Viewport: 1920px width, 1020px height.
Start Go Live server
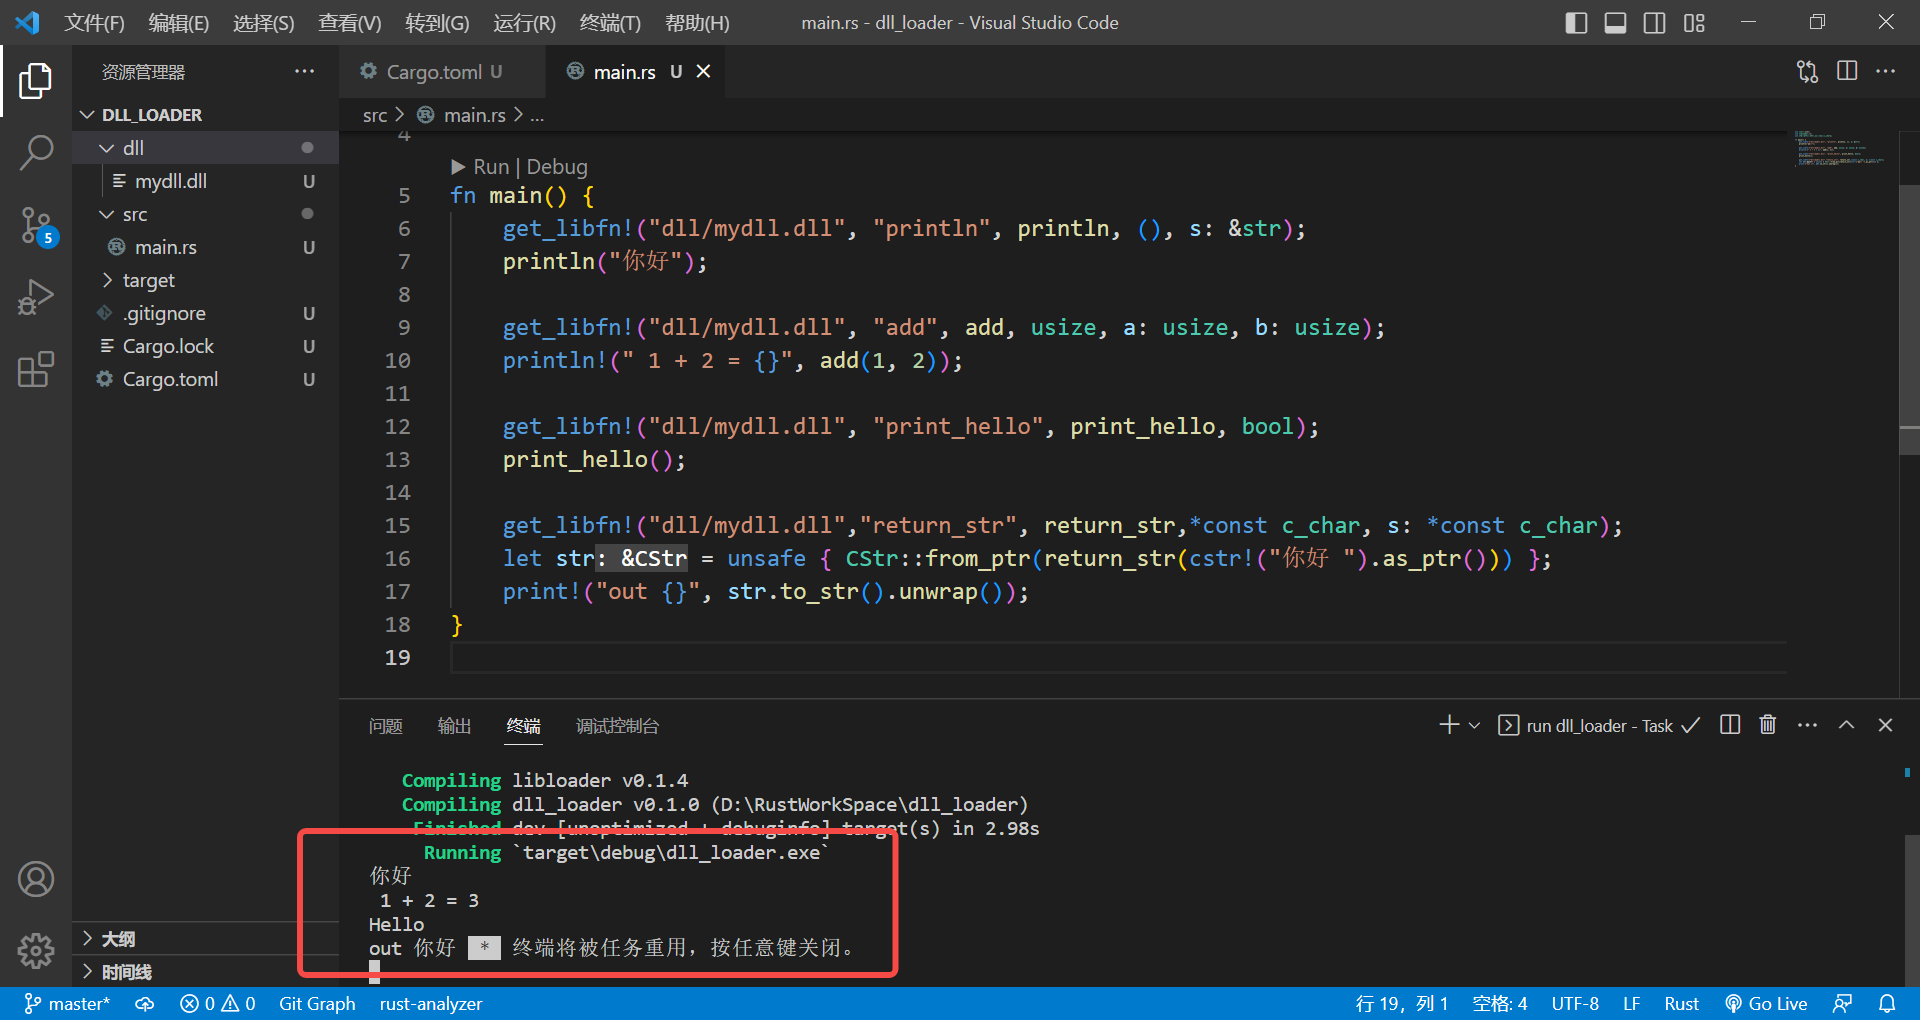(x=1766, y=1004)
